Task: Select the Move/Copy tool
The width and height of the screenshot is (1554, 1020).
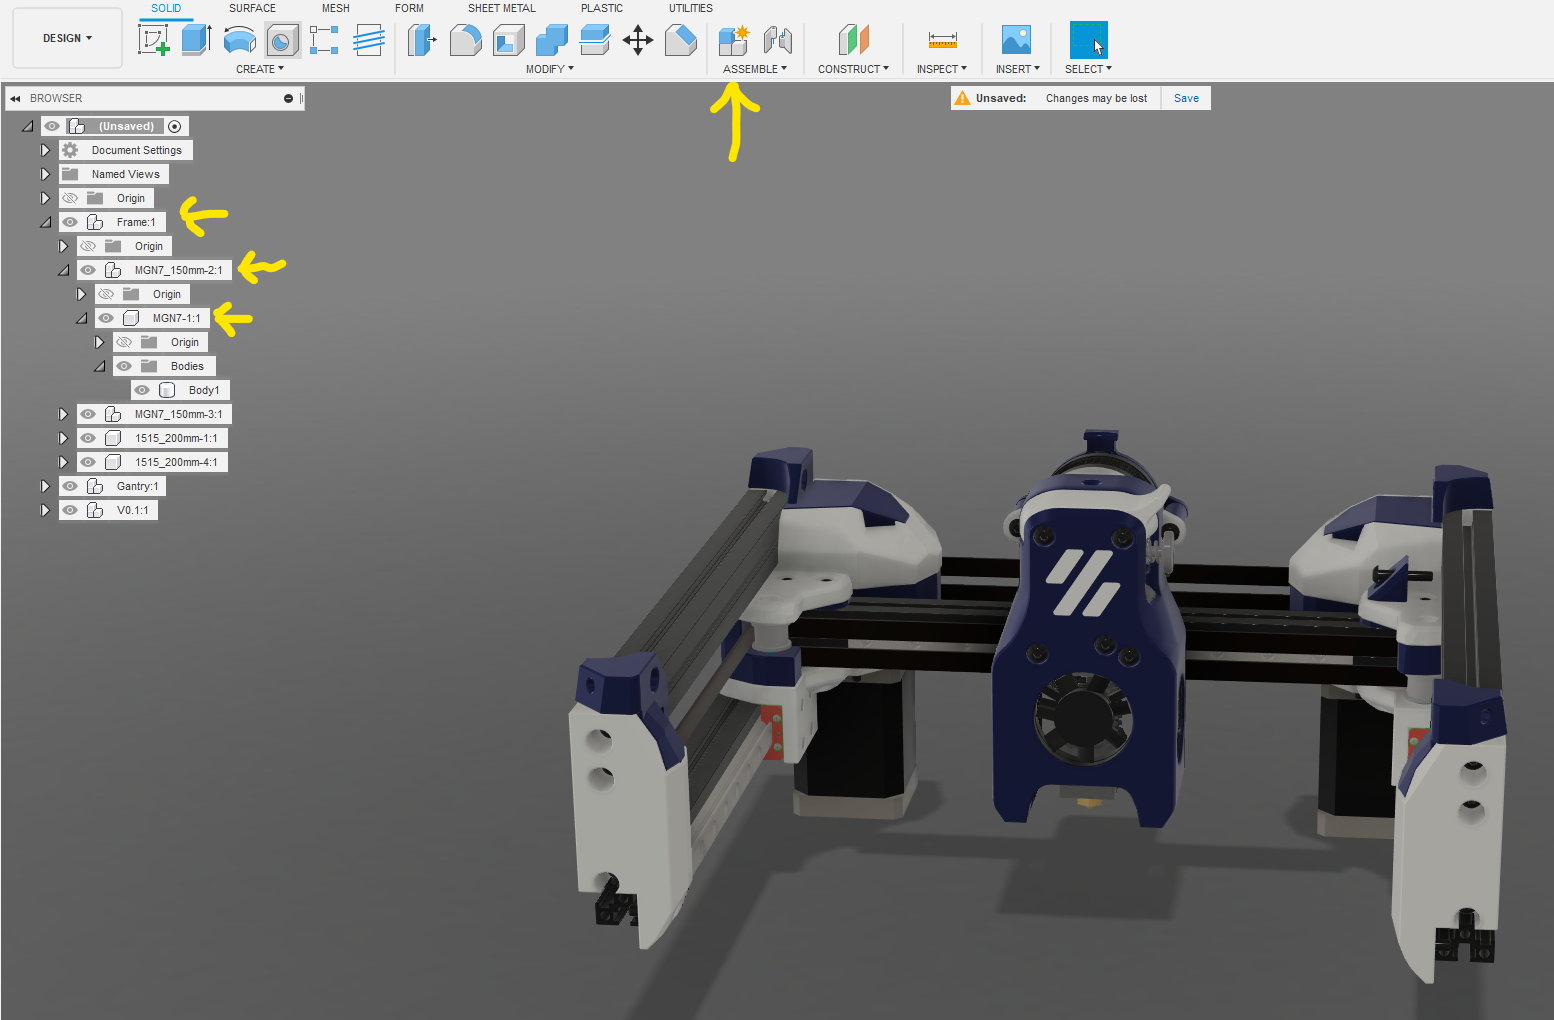Action: coord(637,40)
